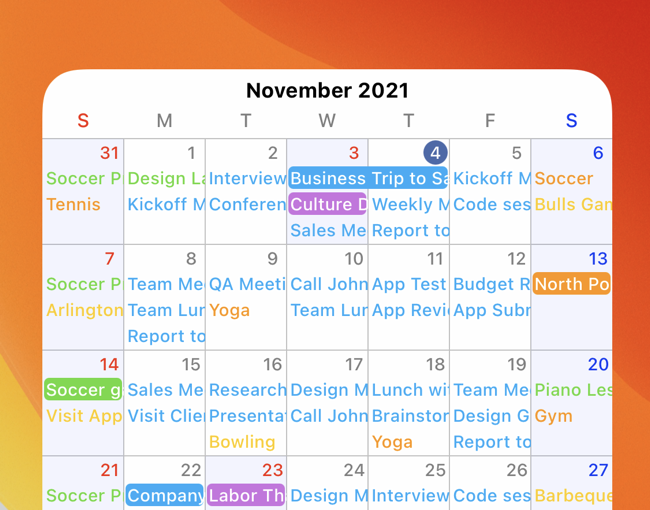
Task: Click the purple Labor Th event
Action: pos(246,495)
